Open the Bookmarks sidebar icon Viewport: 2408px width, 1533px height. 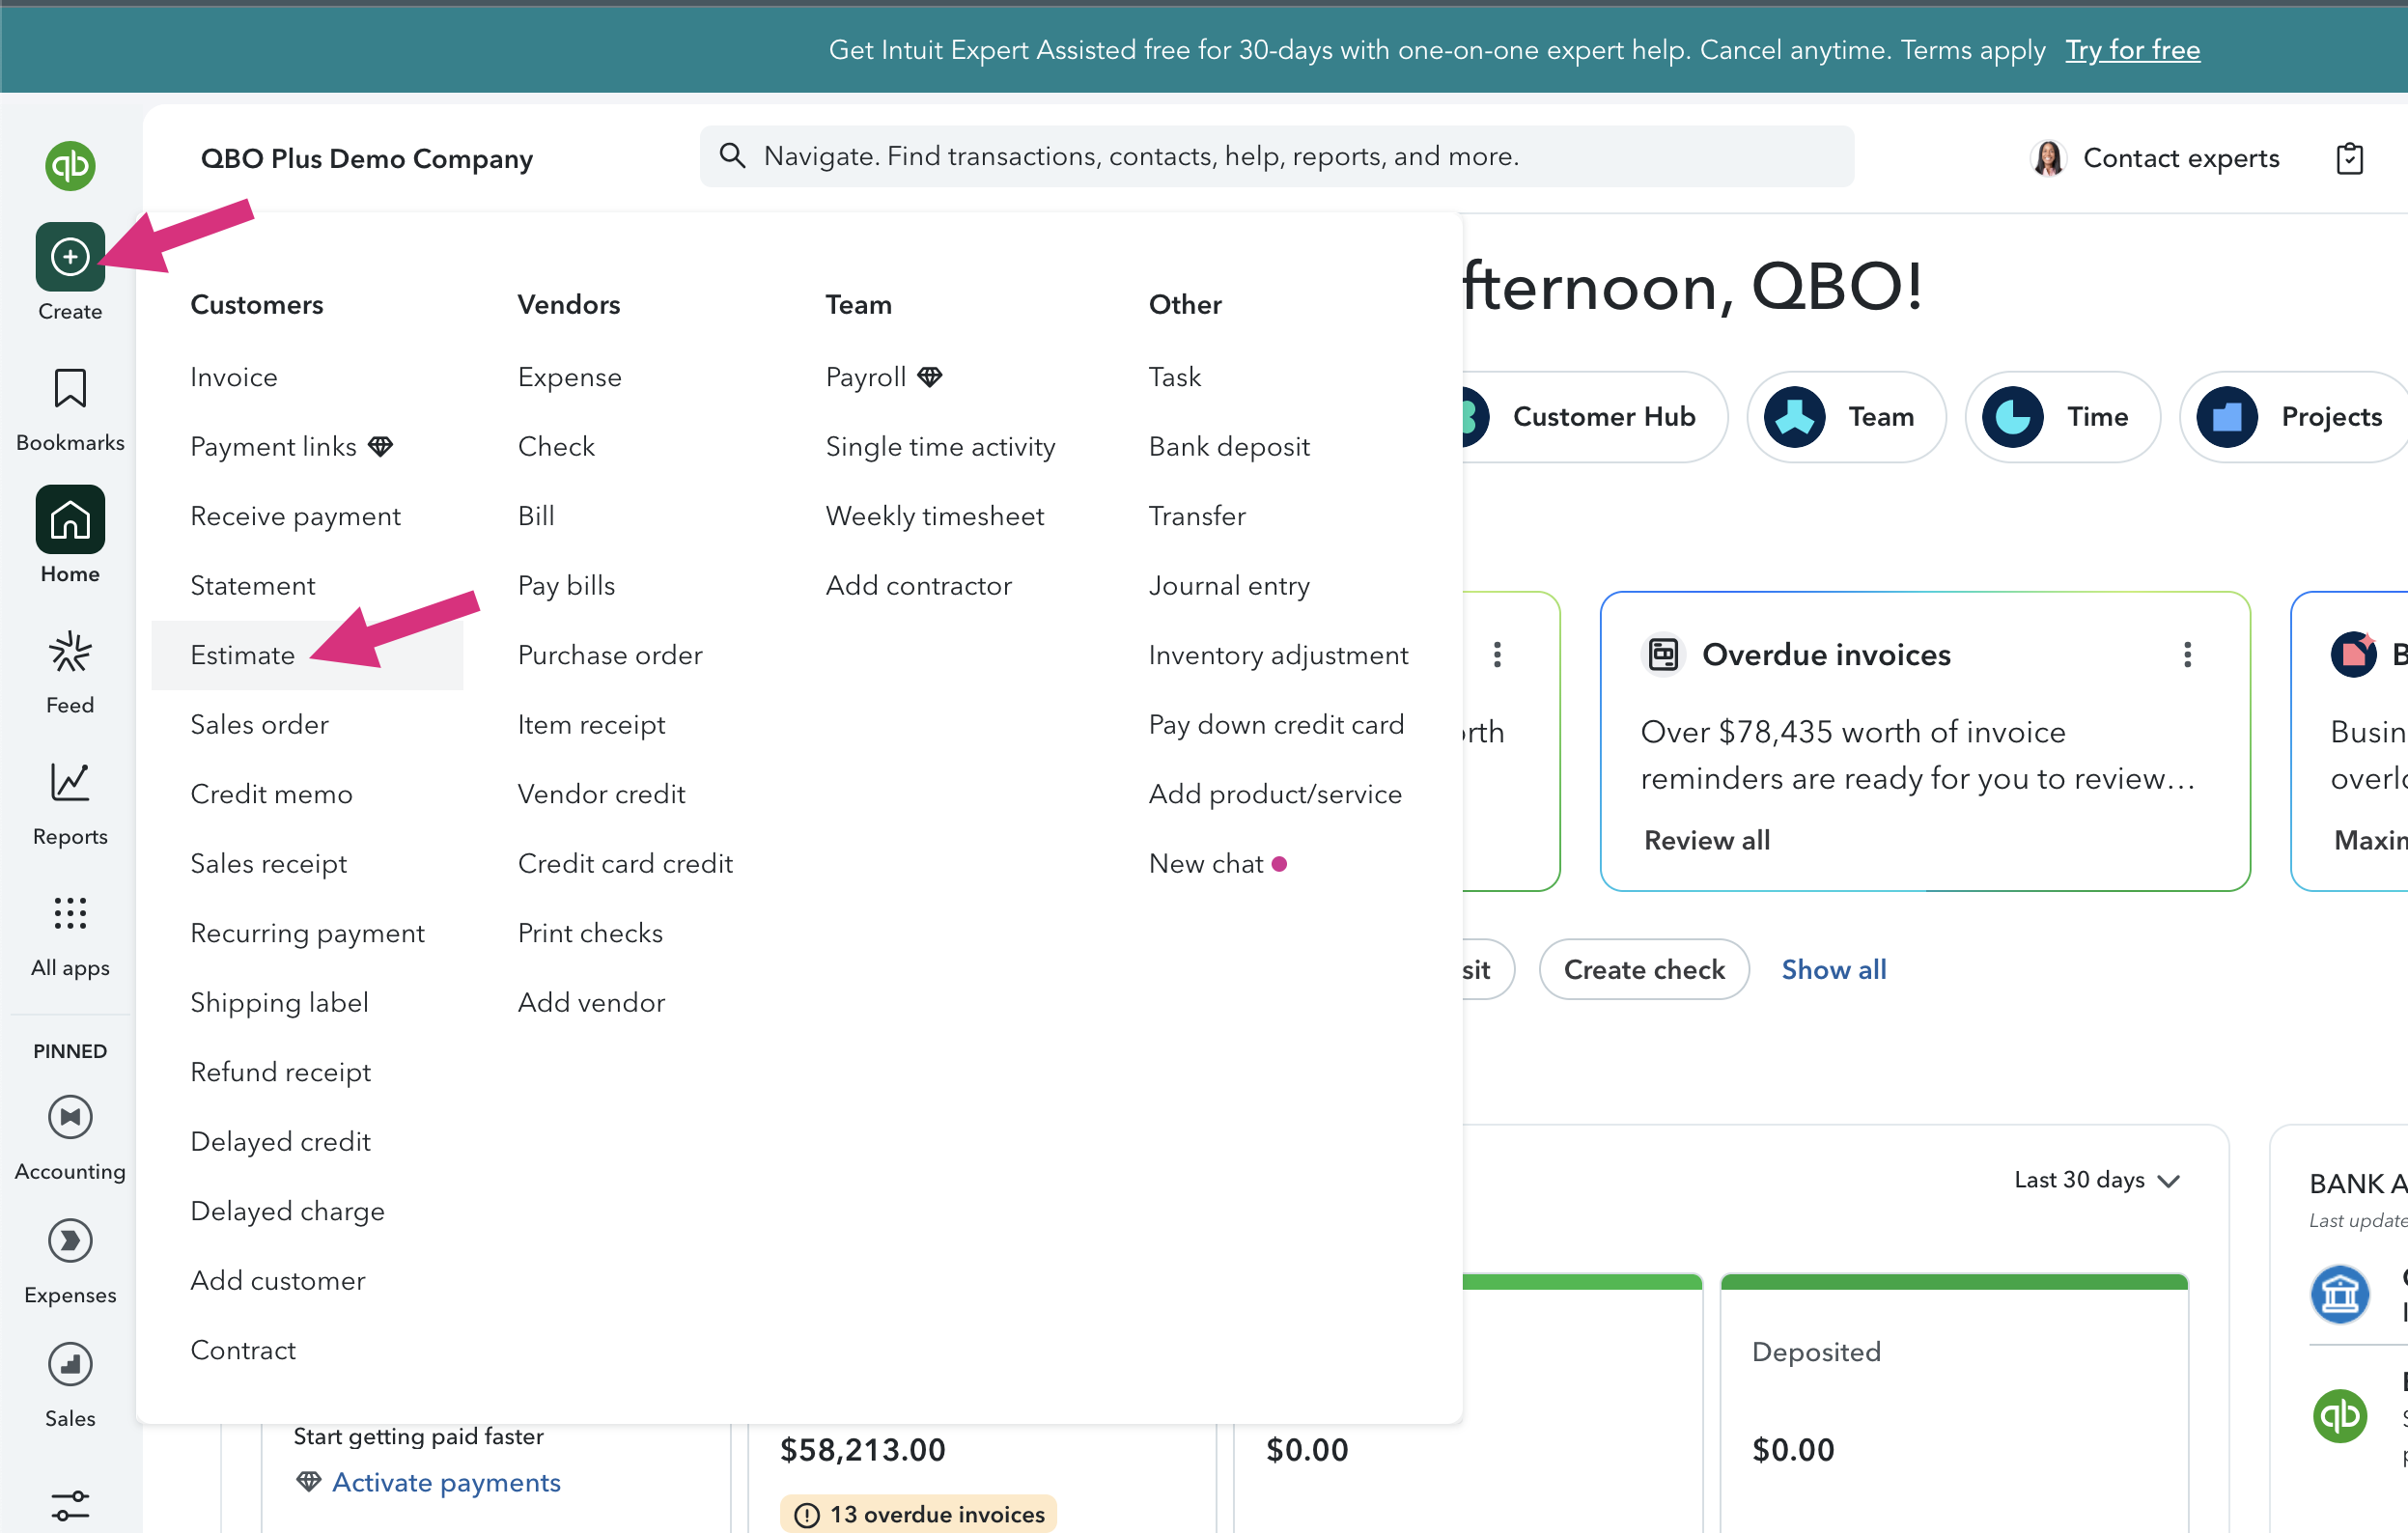[70, 388]
